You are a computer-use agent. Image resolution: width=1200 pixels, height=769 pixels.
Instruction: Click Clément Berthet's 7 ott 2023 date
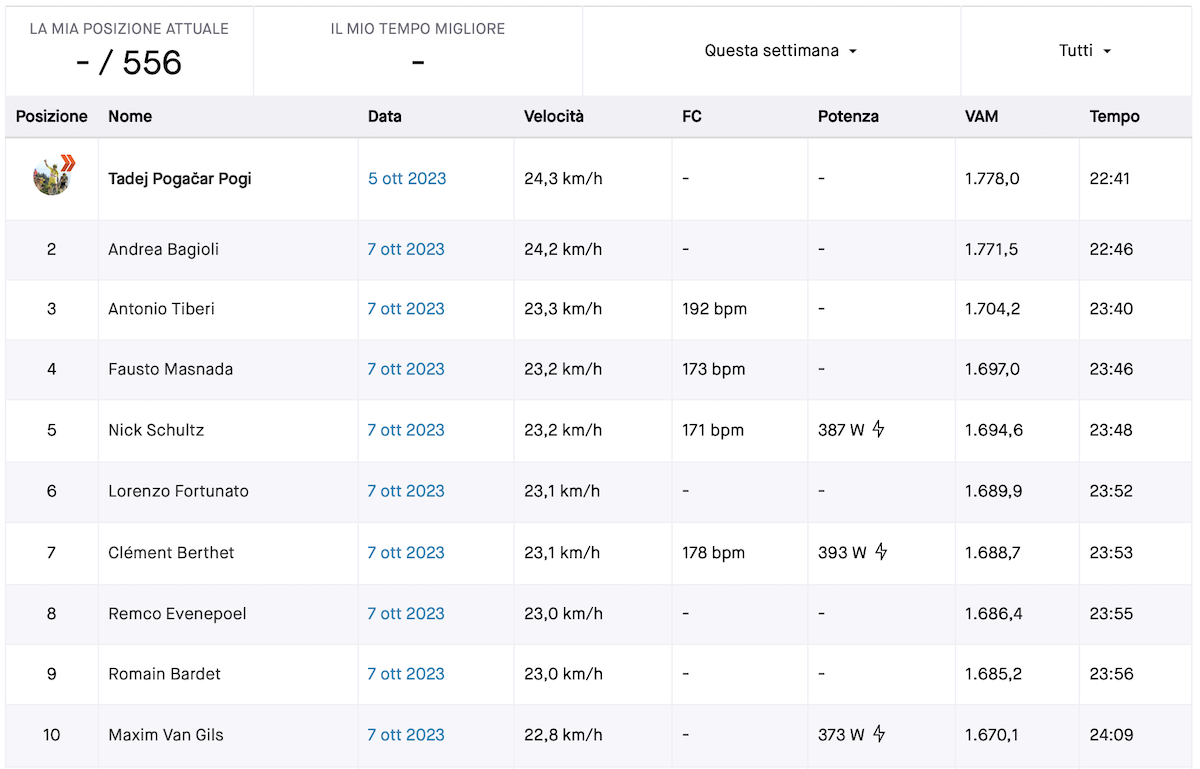(406, 553)
